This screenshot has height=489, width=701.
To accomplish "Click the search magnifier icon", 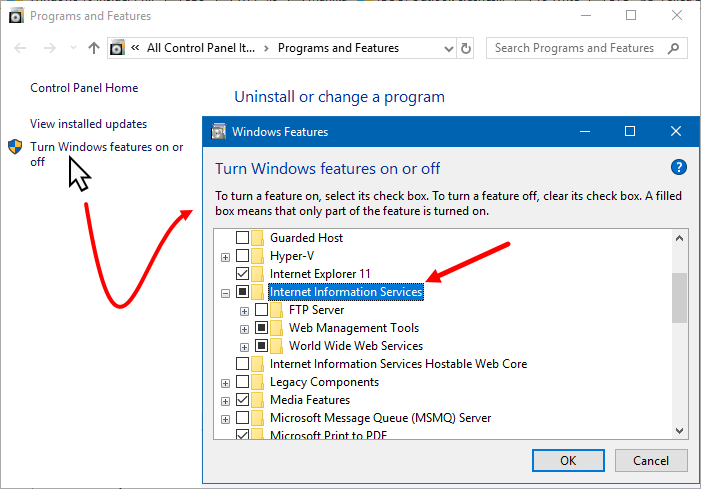I will (673, 48).
